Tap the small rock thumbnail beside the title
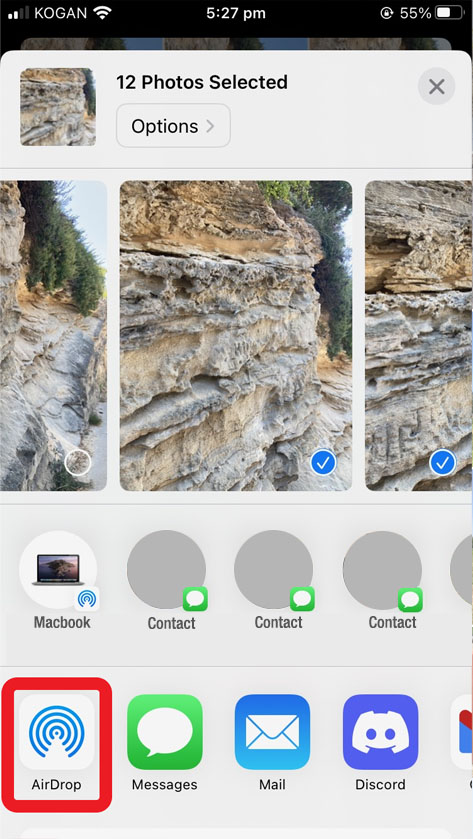The image size is (473, 839). coord(58,107)
